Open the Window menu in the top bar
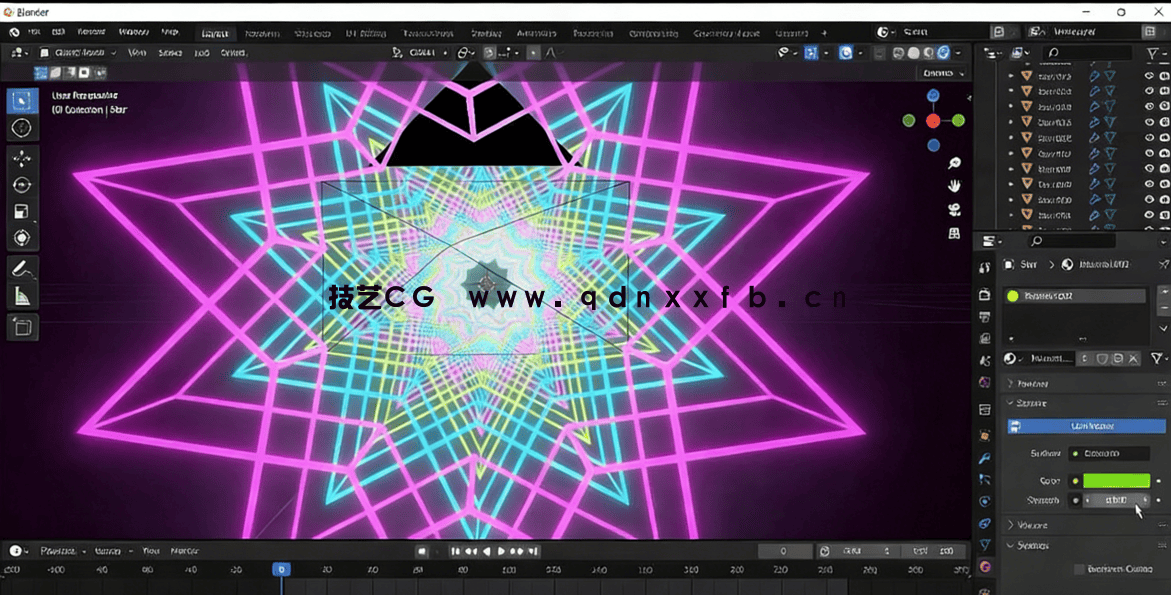The width and height of the screenshot is (1171, 595). tap(134, 33)
